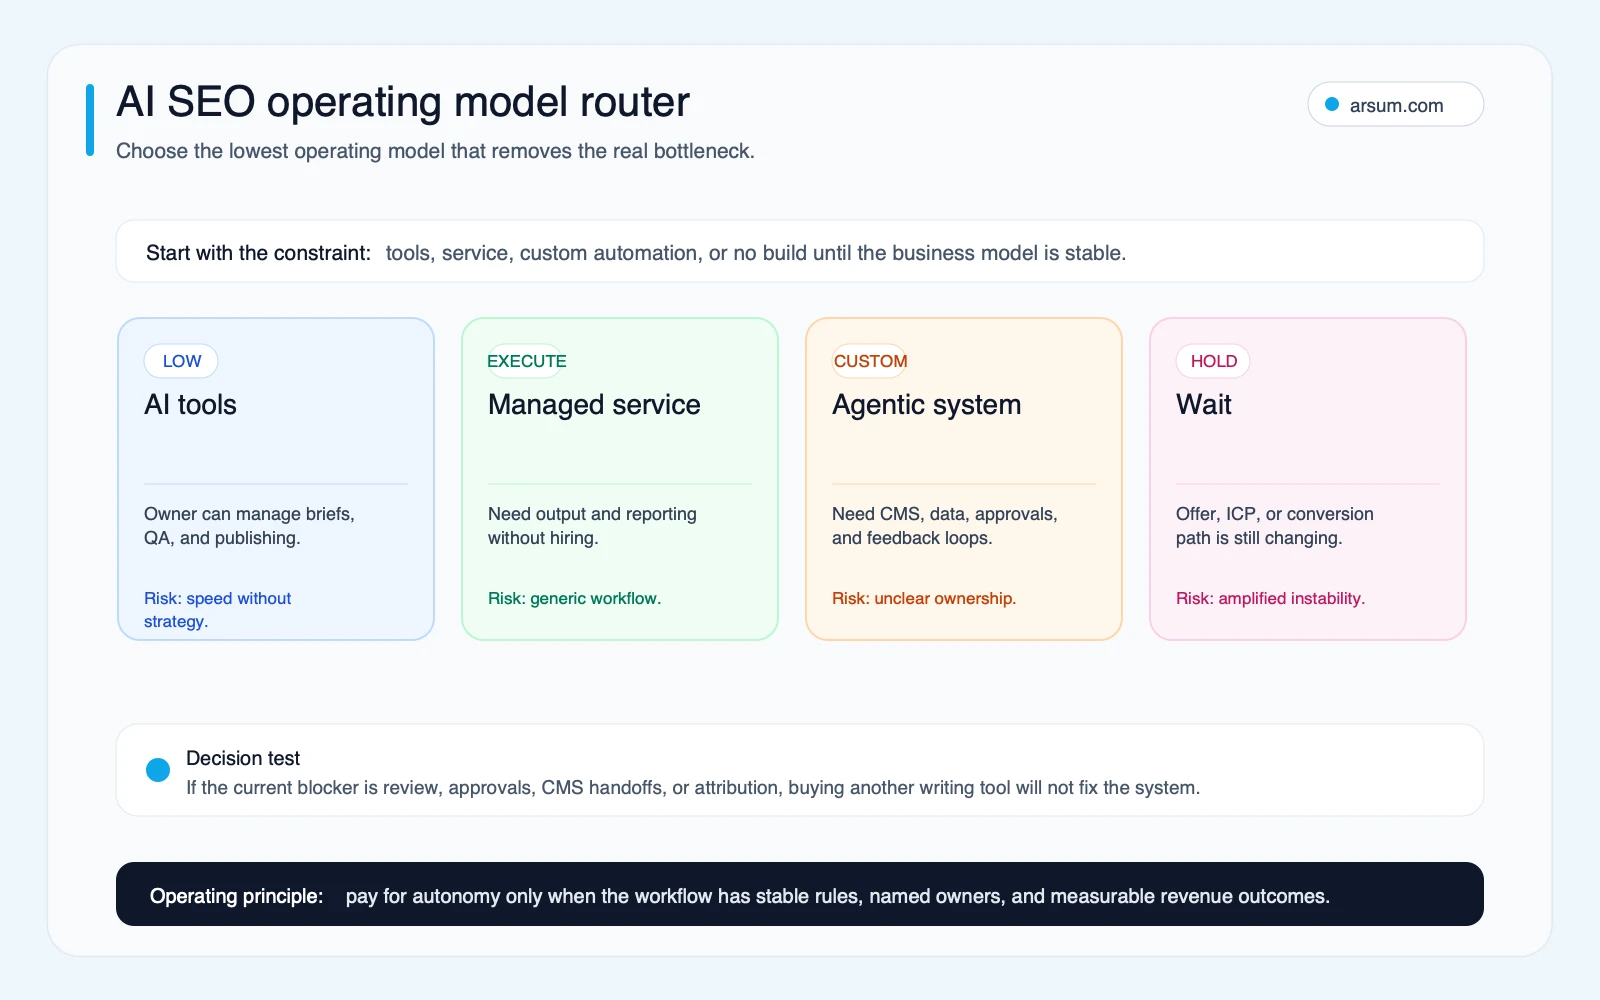Viewport: 1600px width, 1000px height.
Task: Click the Start with the constraint label
Action: 258,253
